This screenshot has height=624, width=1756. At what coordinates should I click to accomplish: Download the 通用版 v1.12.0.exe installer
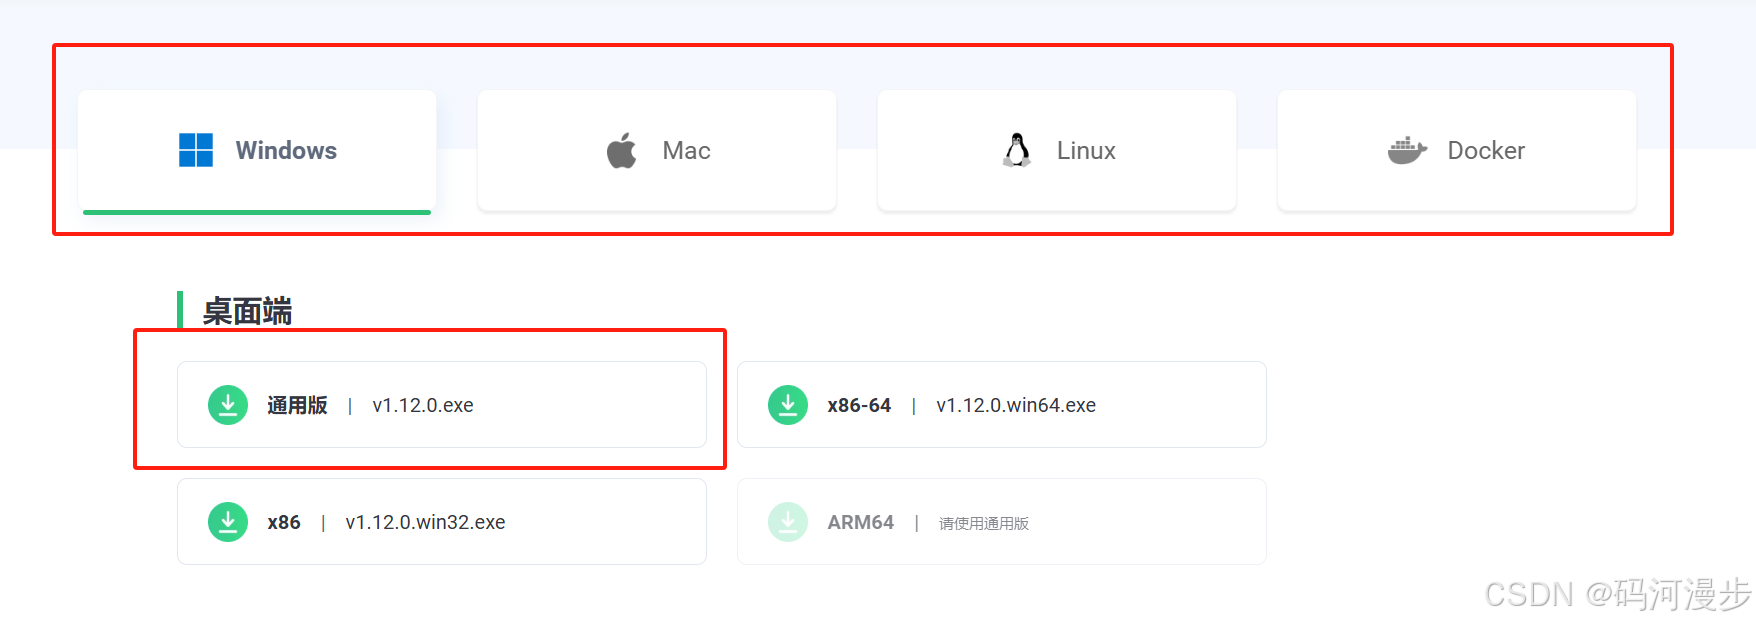[442, 405]
